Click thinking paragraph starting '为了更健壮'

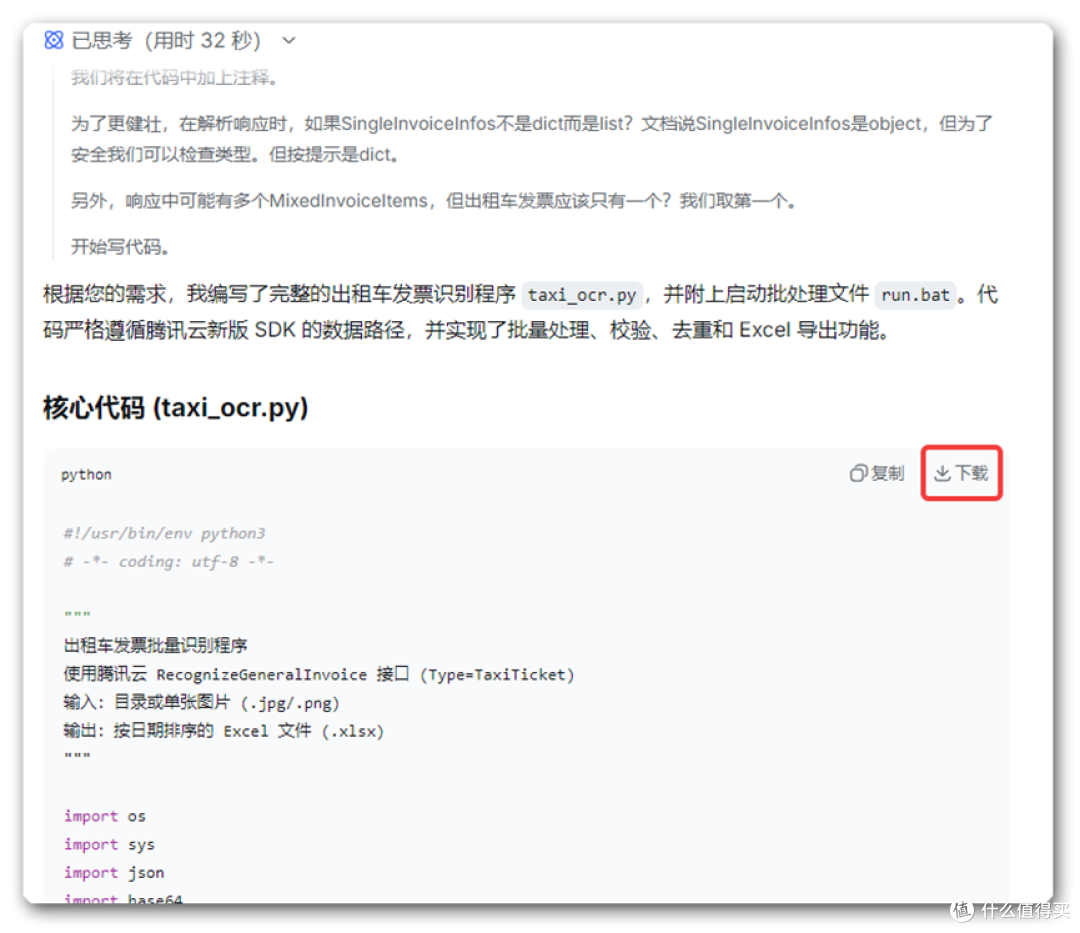532,139
